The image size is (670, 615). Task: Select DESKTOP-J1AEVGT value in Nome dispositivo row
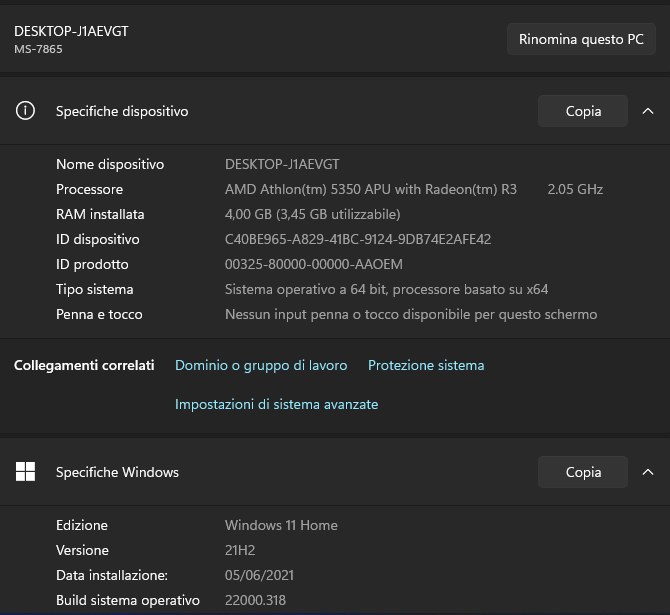(x=282, y=164)
